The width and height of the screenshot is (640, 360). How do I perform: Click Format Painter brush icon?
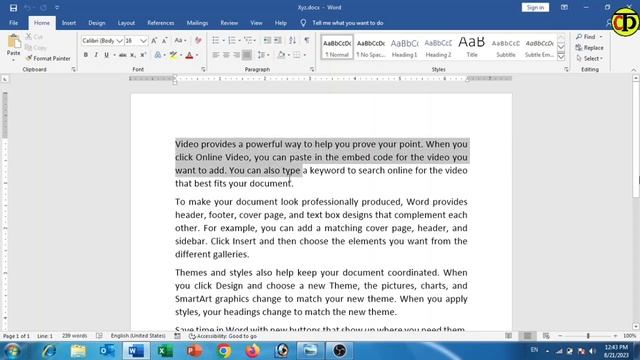coord(29,58)
